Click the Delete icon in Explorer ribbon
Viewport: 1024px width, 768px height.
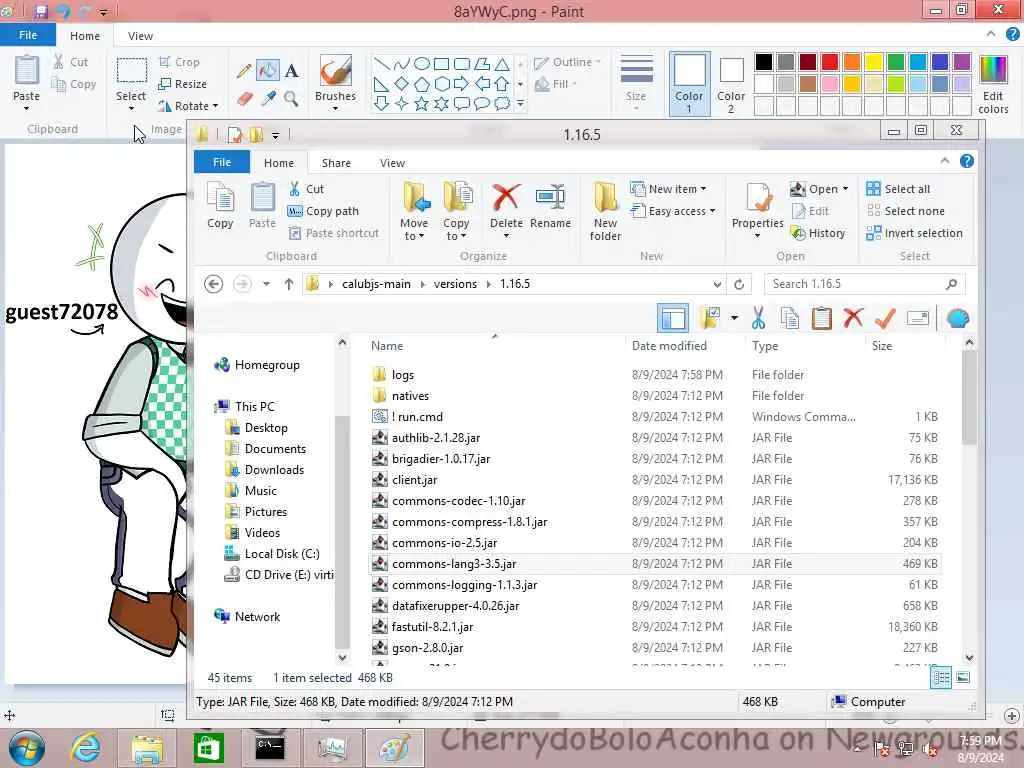click(x=506, y=197)
